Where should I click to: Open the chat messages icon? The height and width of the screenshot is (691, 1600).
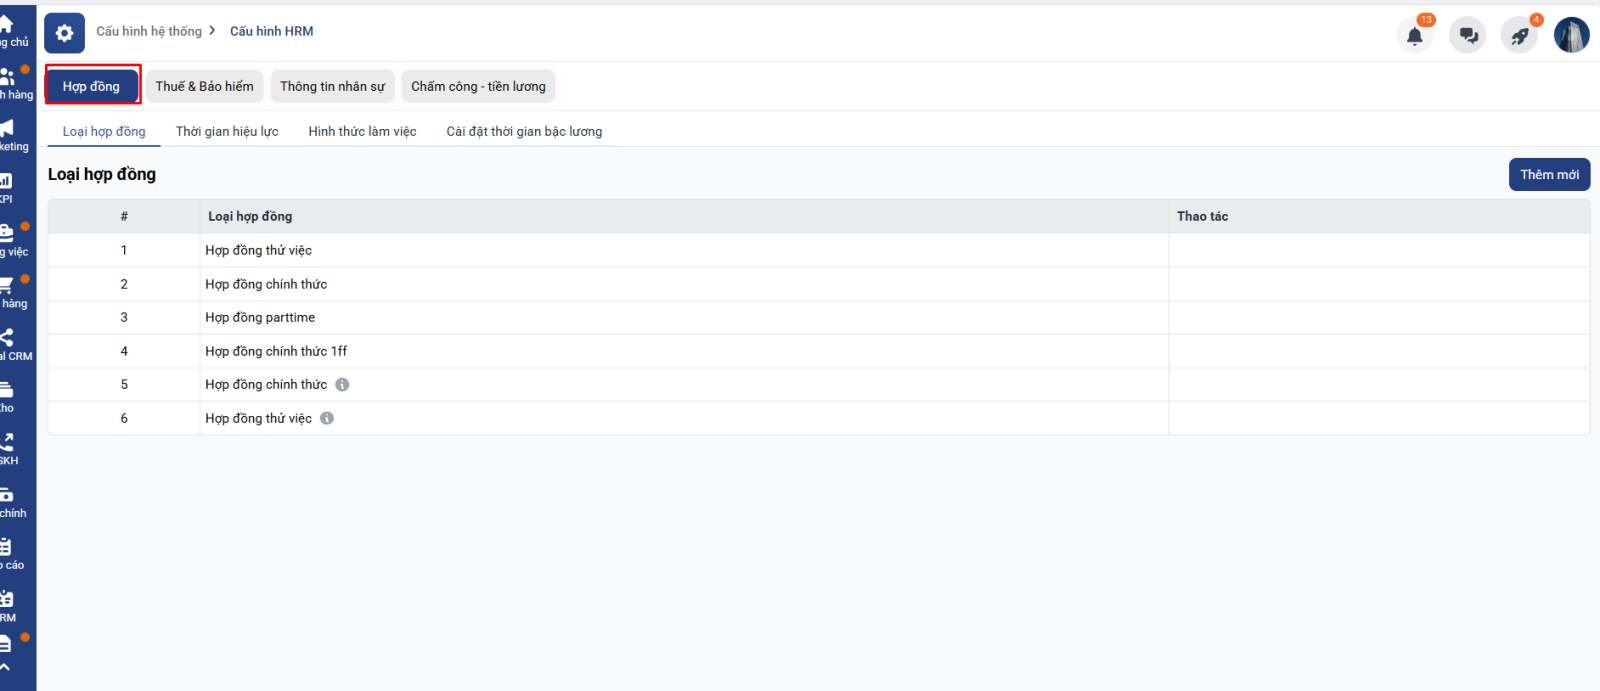point(1467,36)
